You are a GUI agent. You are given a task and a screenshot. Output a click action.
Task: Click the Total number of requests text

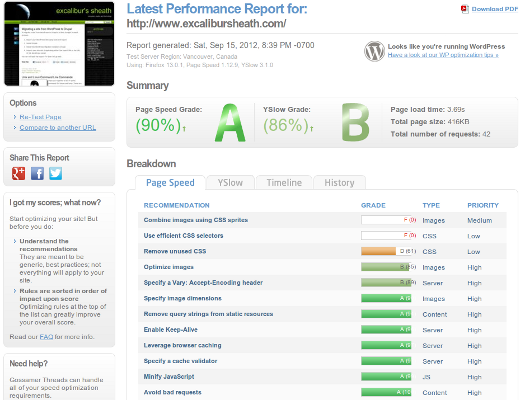point(440,134)
